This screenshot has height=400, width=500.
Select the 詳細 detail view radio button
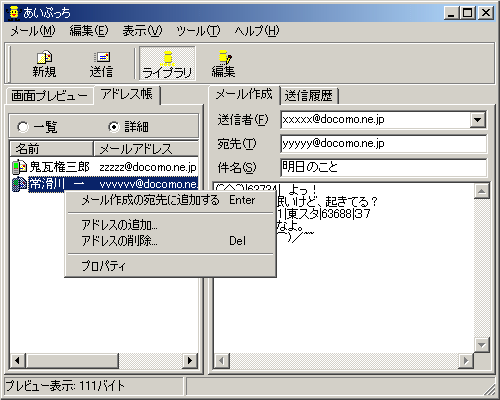pos(114,127)
